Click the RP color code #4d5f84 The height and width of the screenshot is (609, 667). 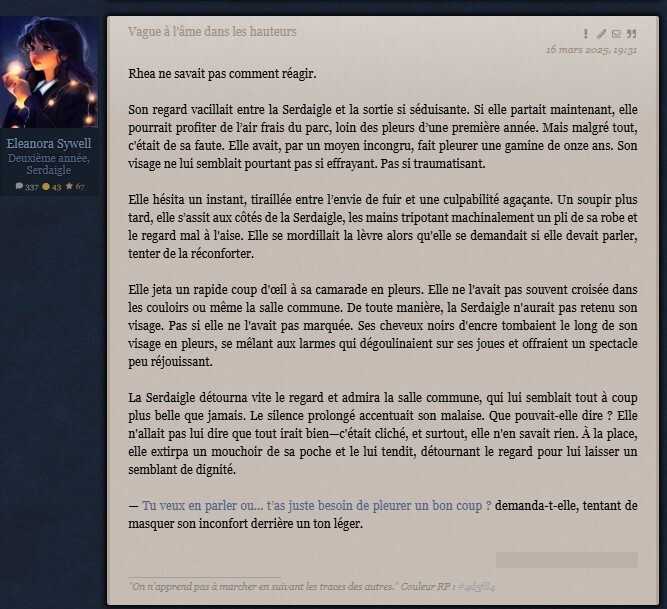point(476,587)
